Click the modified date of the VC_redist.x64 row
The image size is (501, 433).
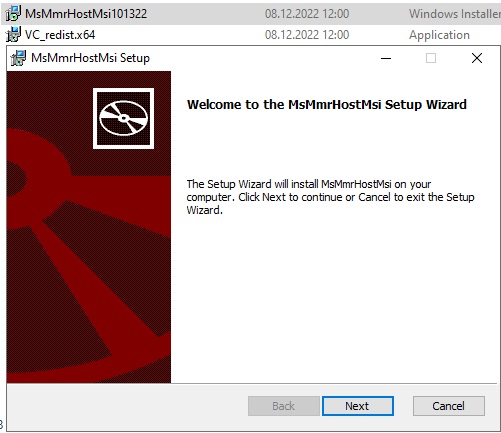coord(307,35)
